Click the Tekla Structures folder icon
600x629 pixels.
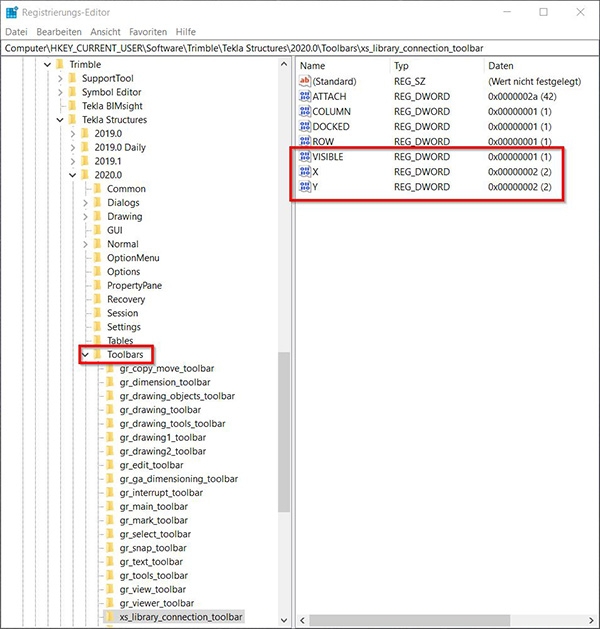click(73, 120)
